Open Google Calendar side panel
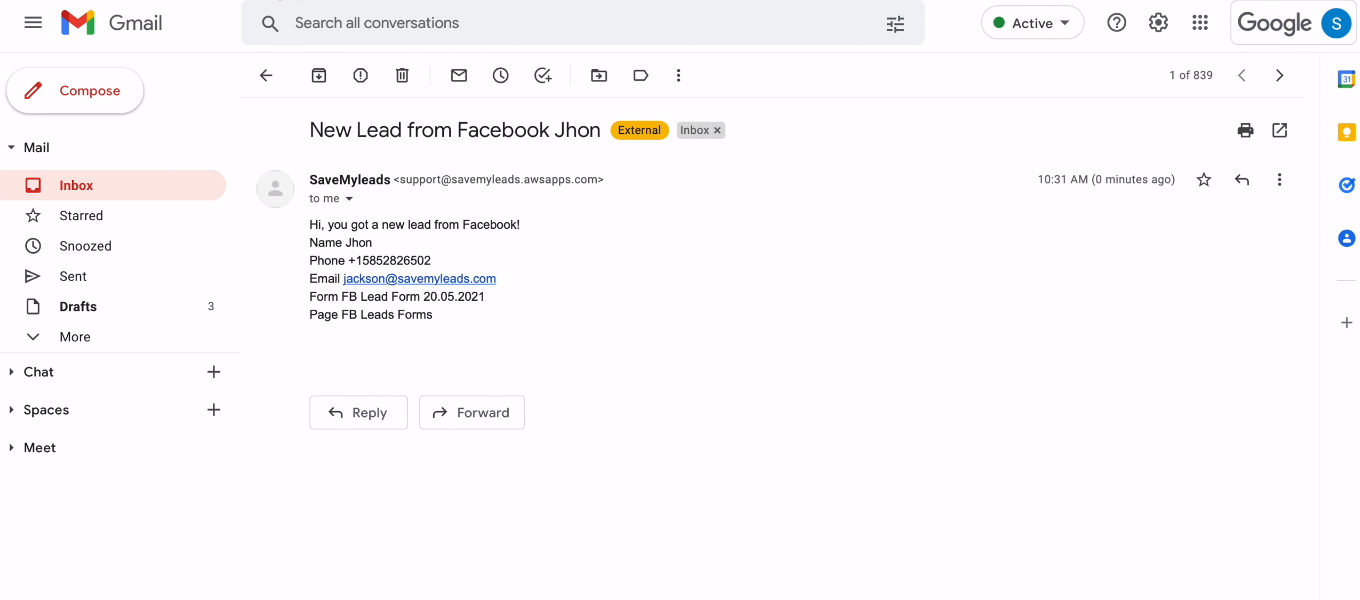This screenshot has width=1360, height=600. [1347, 79]
